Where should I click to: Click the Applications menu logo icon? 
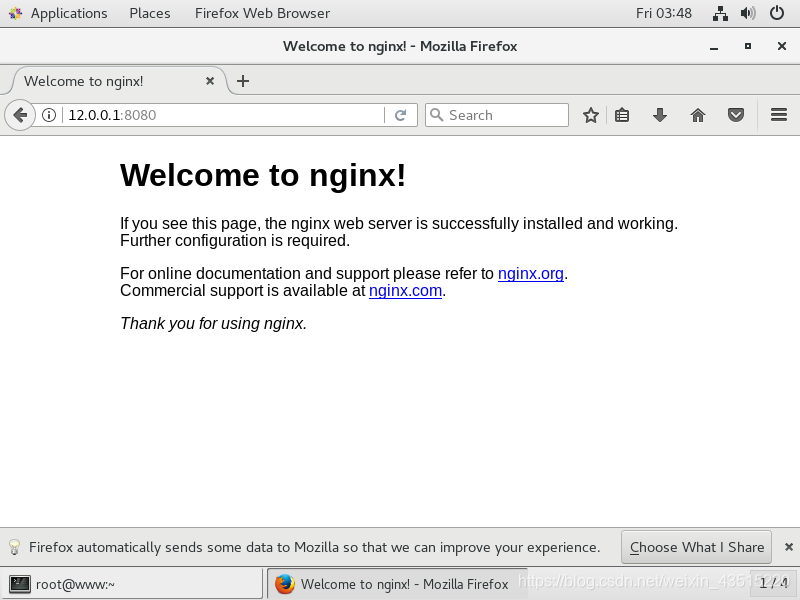[x=16, y=13]
